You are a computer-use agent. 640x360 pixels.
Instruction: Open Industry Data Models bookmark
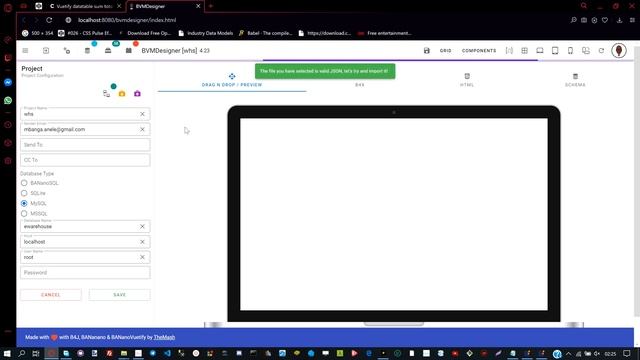pos(206,33)
